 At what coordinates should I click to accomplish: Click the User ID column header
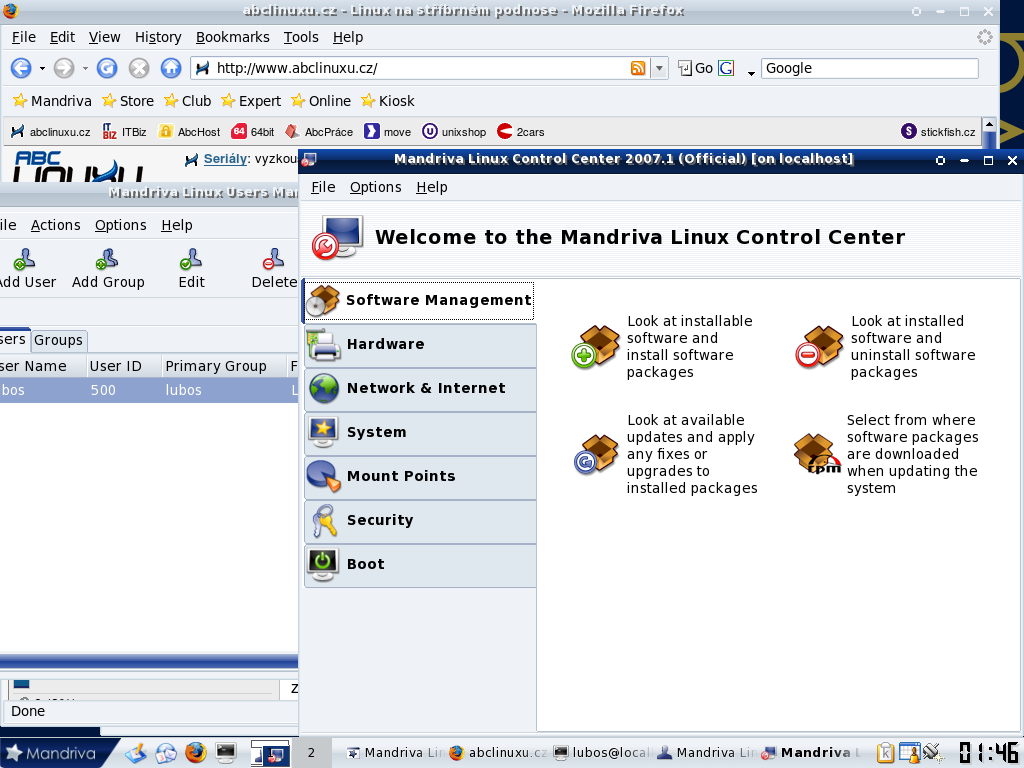click(123, 366)
